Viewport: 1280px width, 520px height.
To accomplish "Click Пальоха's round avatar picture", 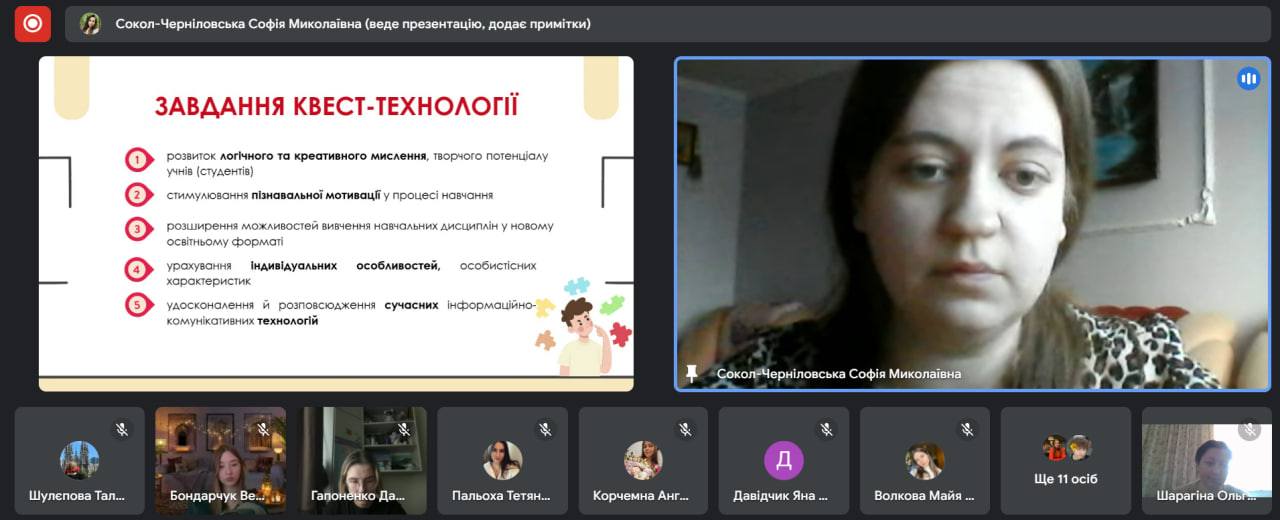I will (502, 460).
